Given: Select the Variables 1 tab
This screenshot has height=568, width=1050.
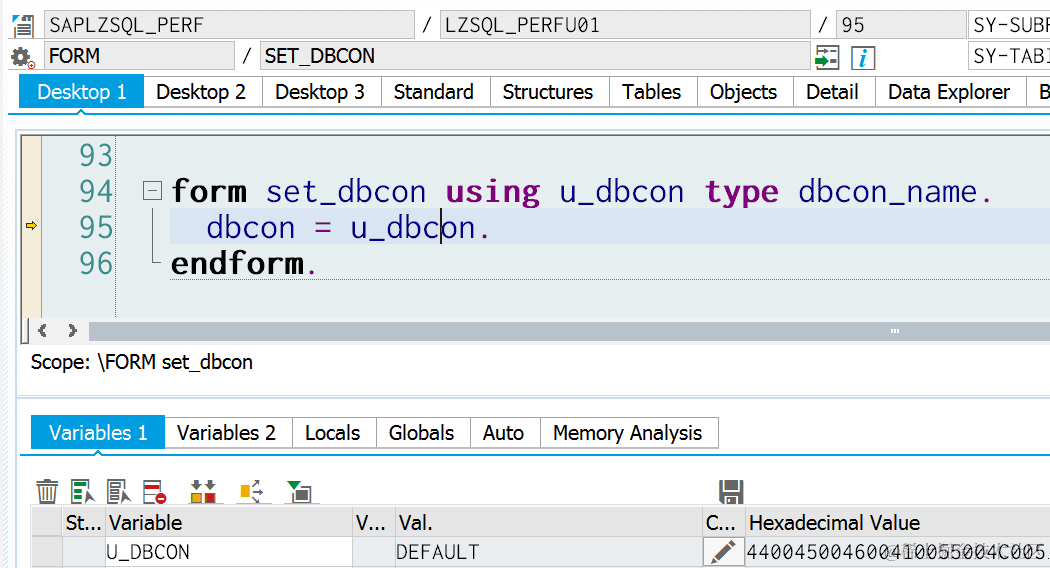Looking at the screenshot, I should point(98,433).
